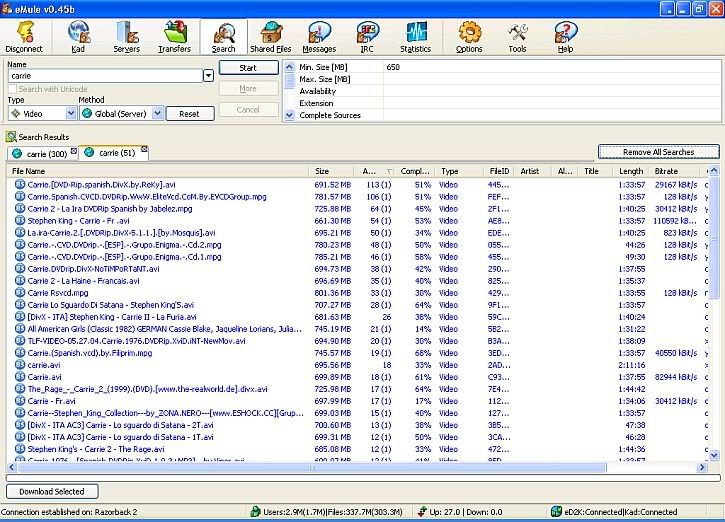Viewport: 725px width, 522px height.
Task: Open the Tools toolbar icon
Action: pos(517,37)
